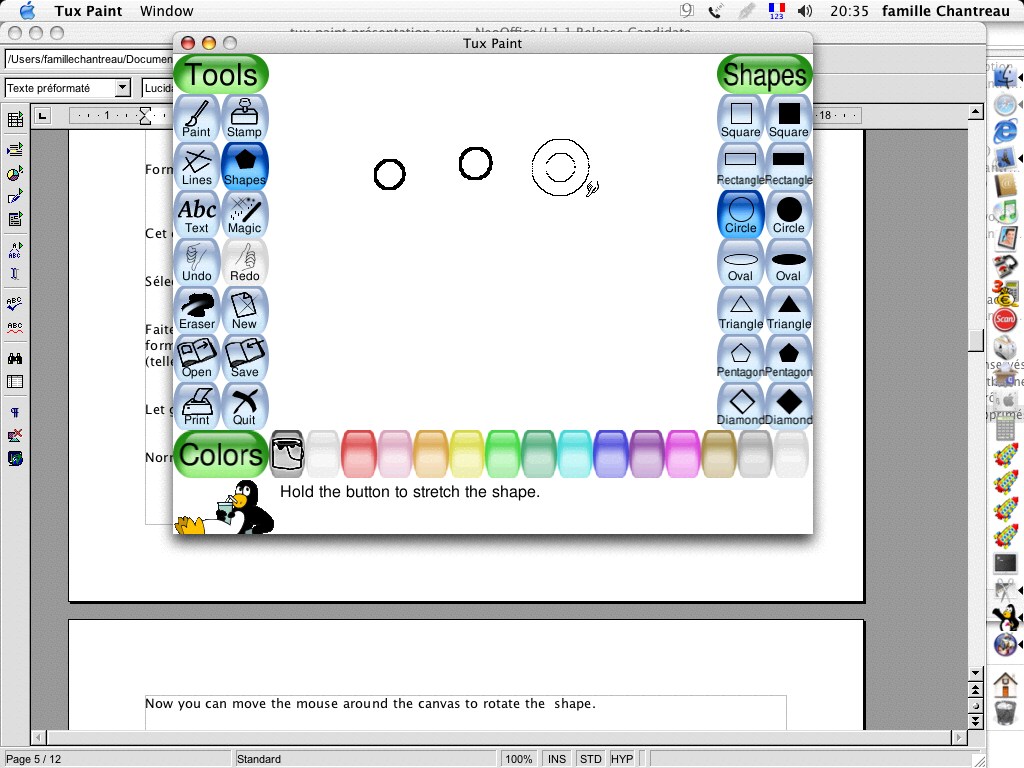The image size is (1024, 768).
Task: Activate the Magic wand tool
Action: click(245, 214)
